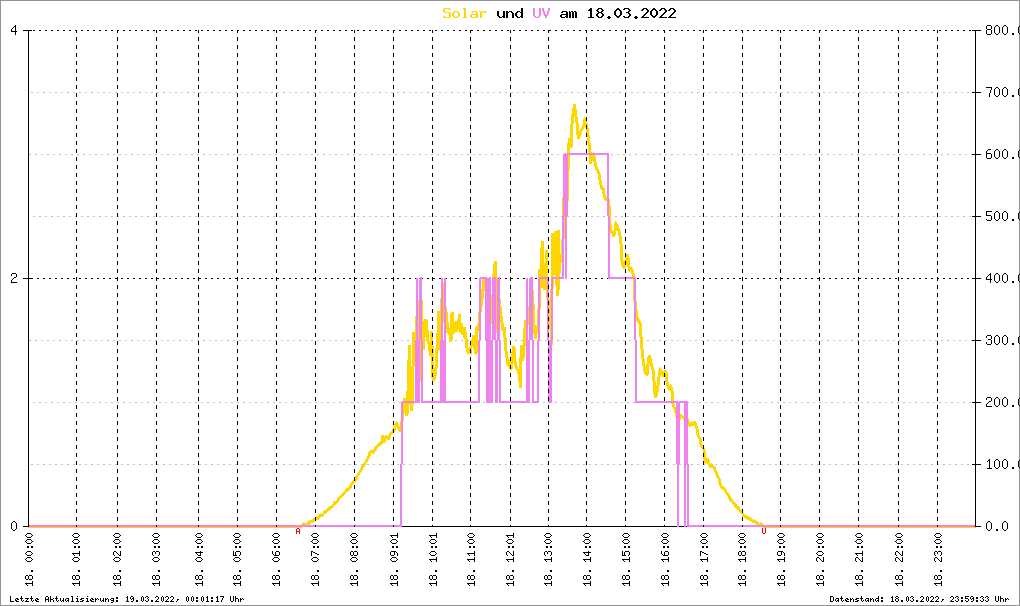Click the time label '18. 13:00'
This screenshot has width=1020, height=606.
(548, 560)
